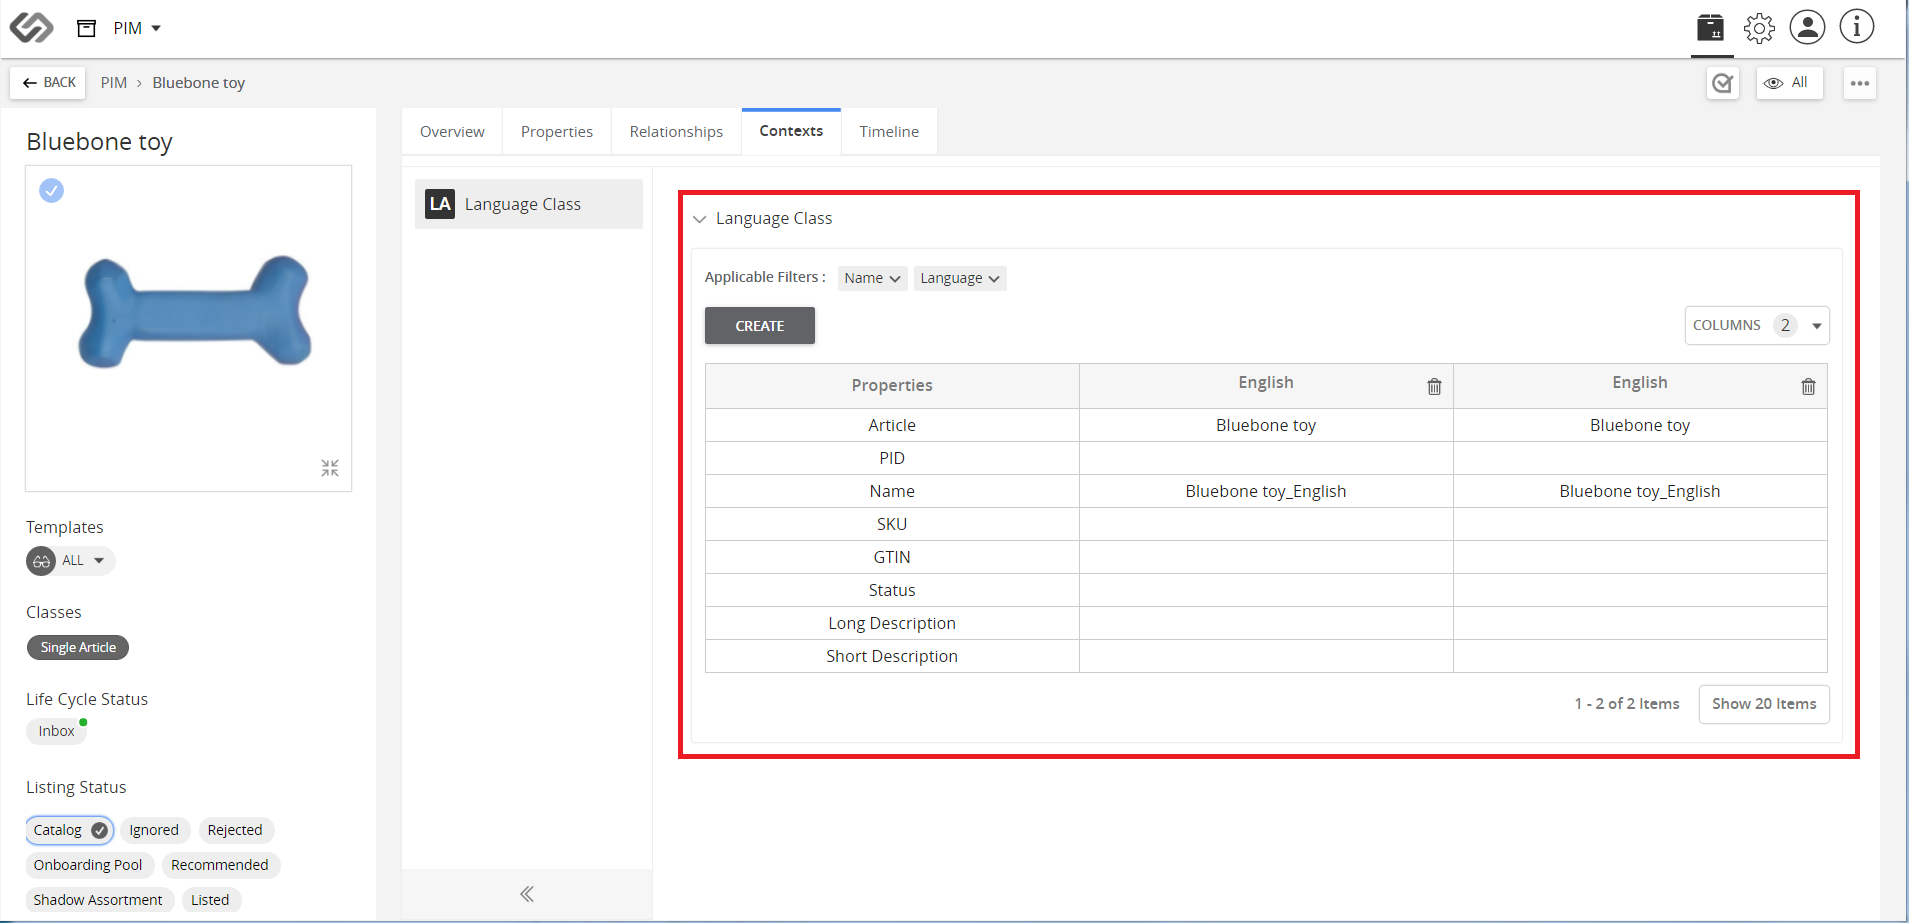Toggle the Onboarding Pool listing status
The image size is (1909, 923).
pos(88,865)
